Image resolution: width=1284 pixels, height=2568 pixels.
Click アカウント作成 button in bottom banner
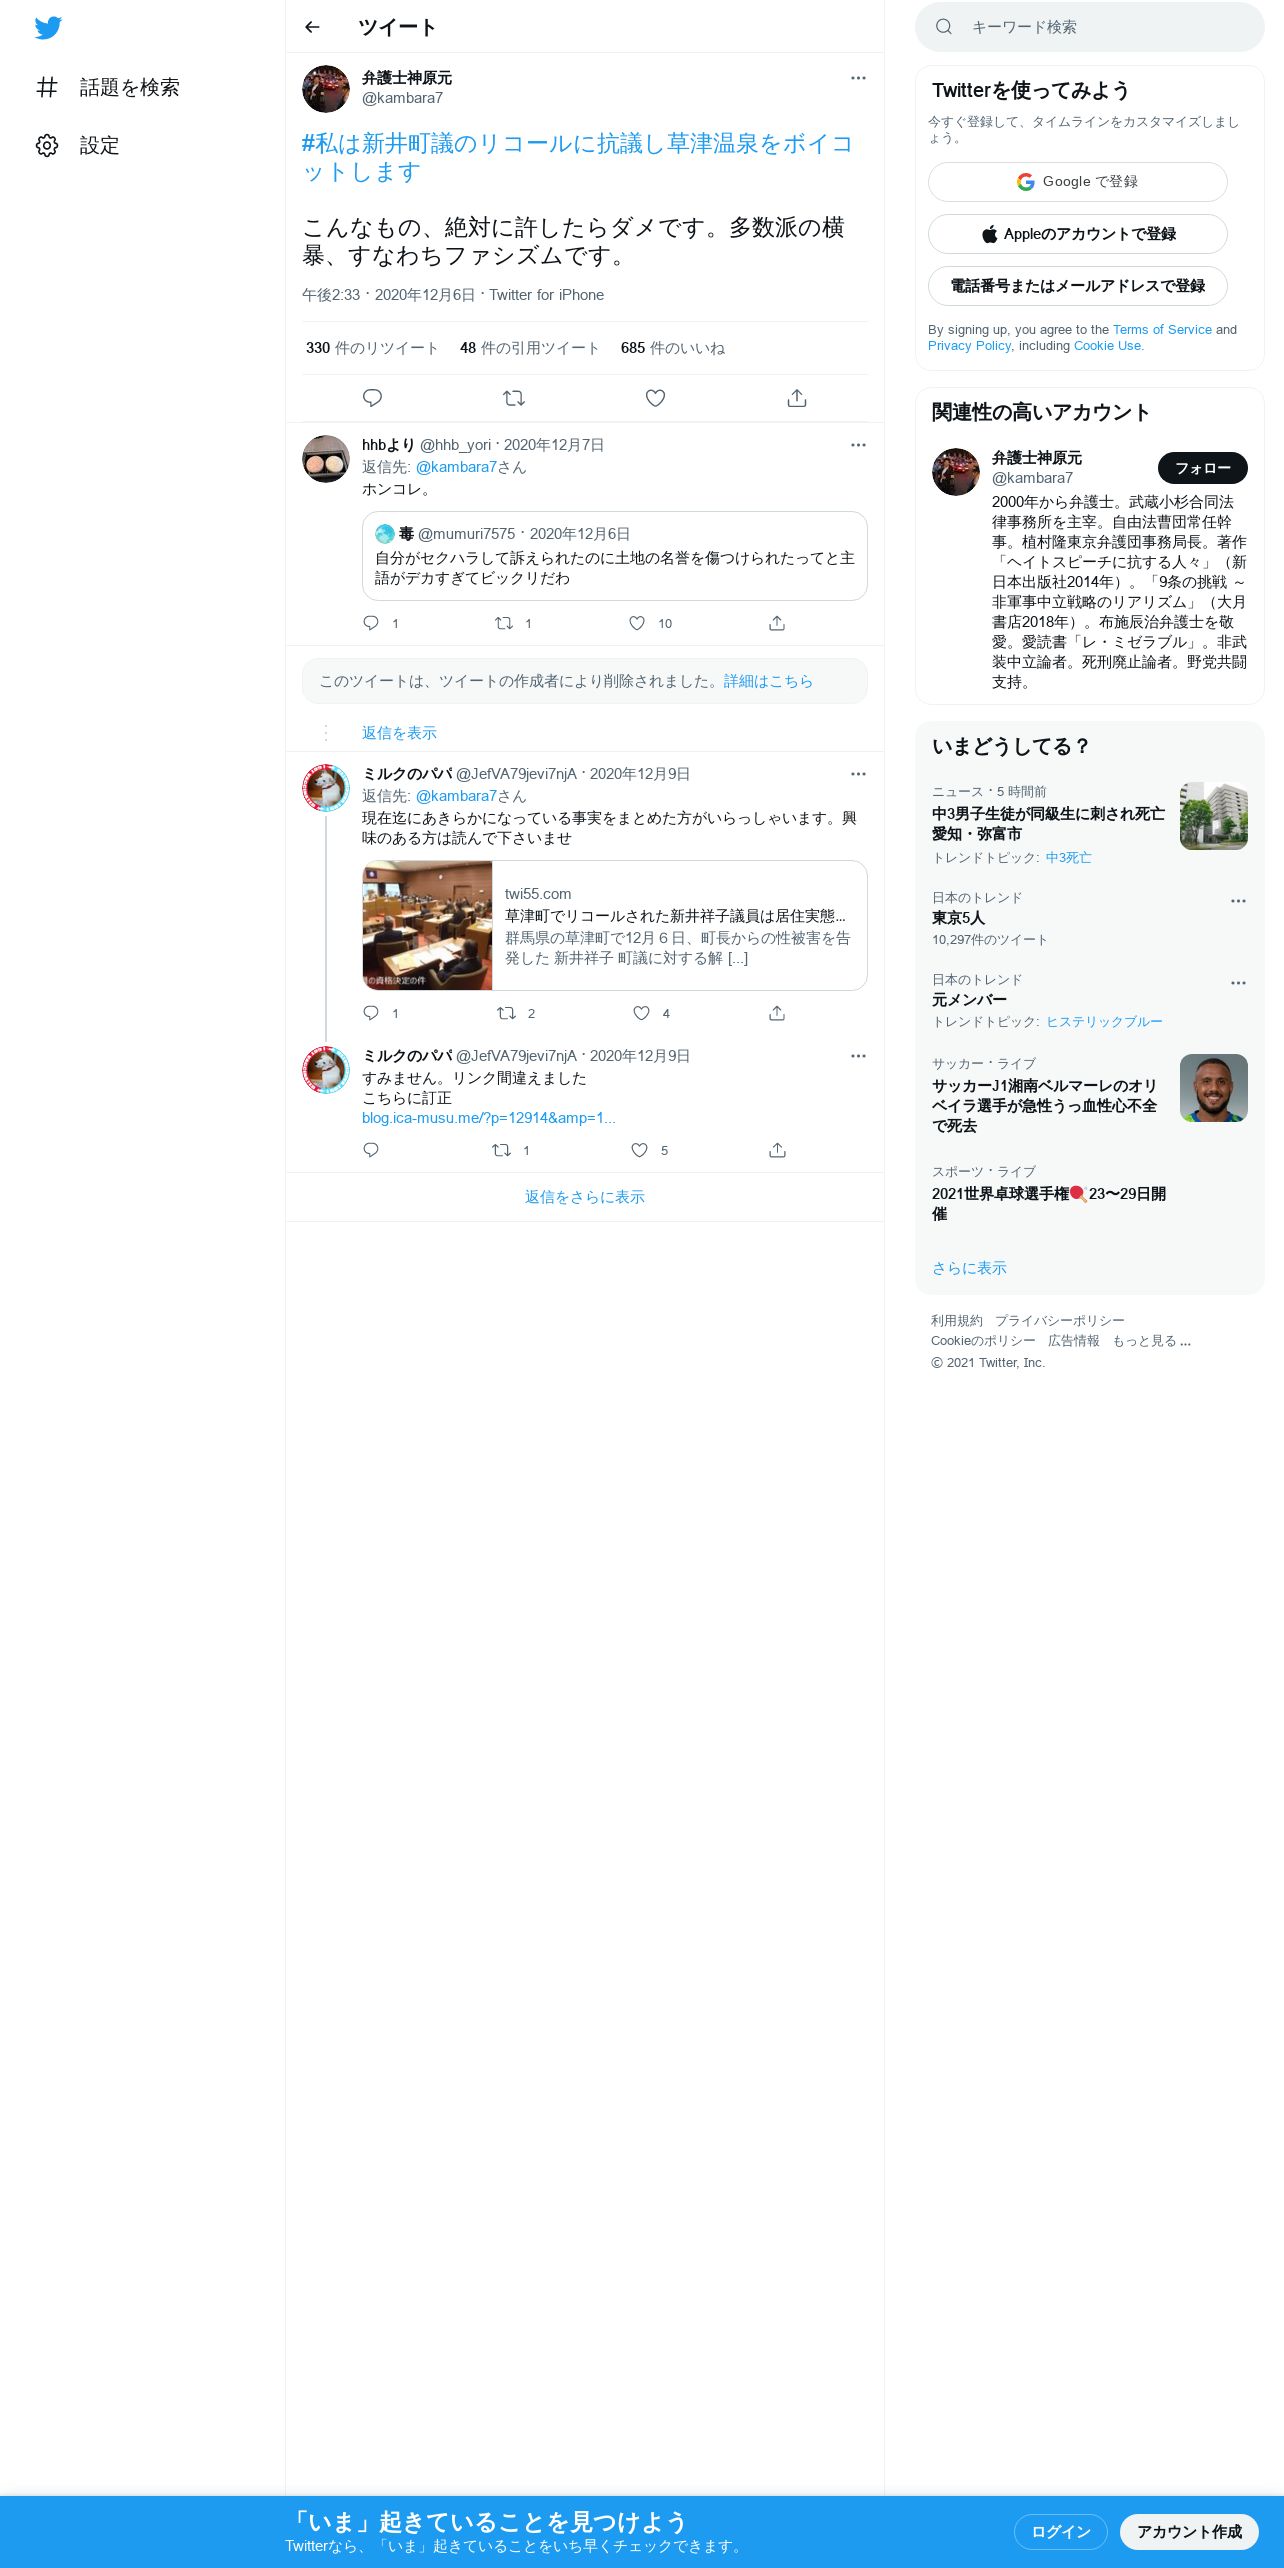[x=1189, y=2531]
